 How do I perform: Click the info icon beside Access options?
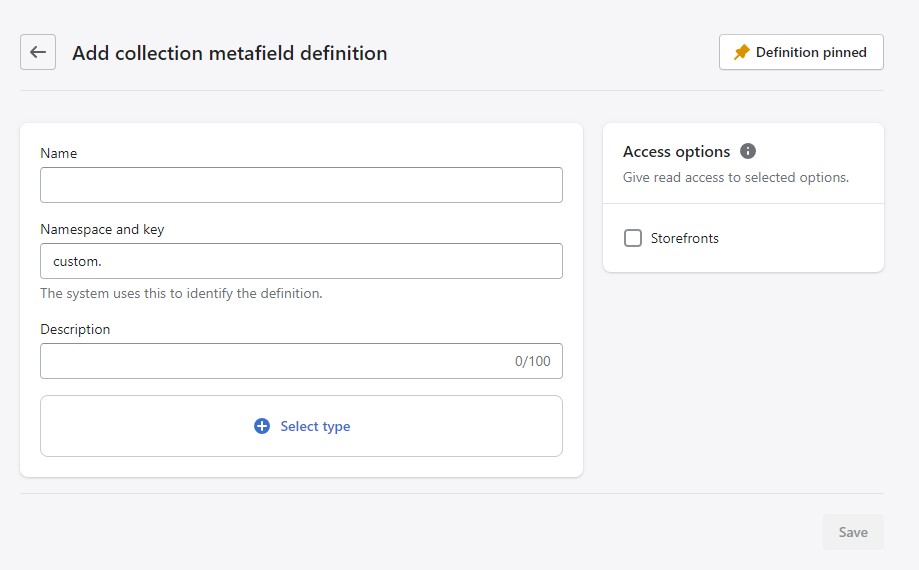click(748, 151)
